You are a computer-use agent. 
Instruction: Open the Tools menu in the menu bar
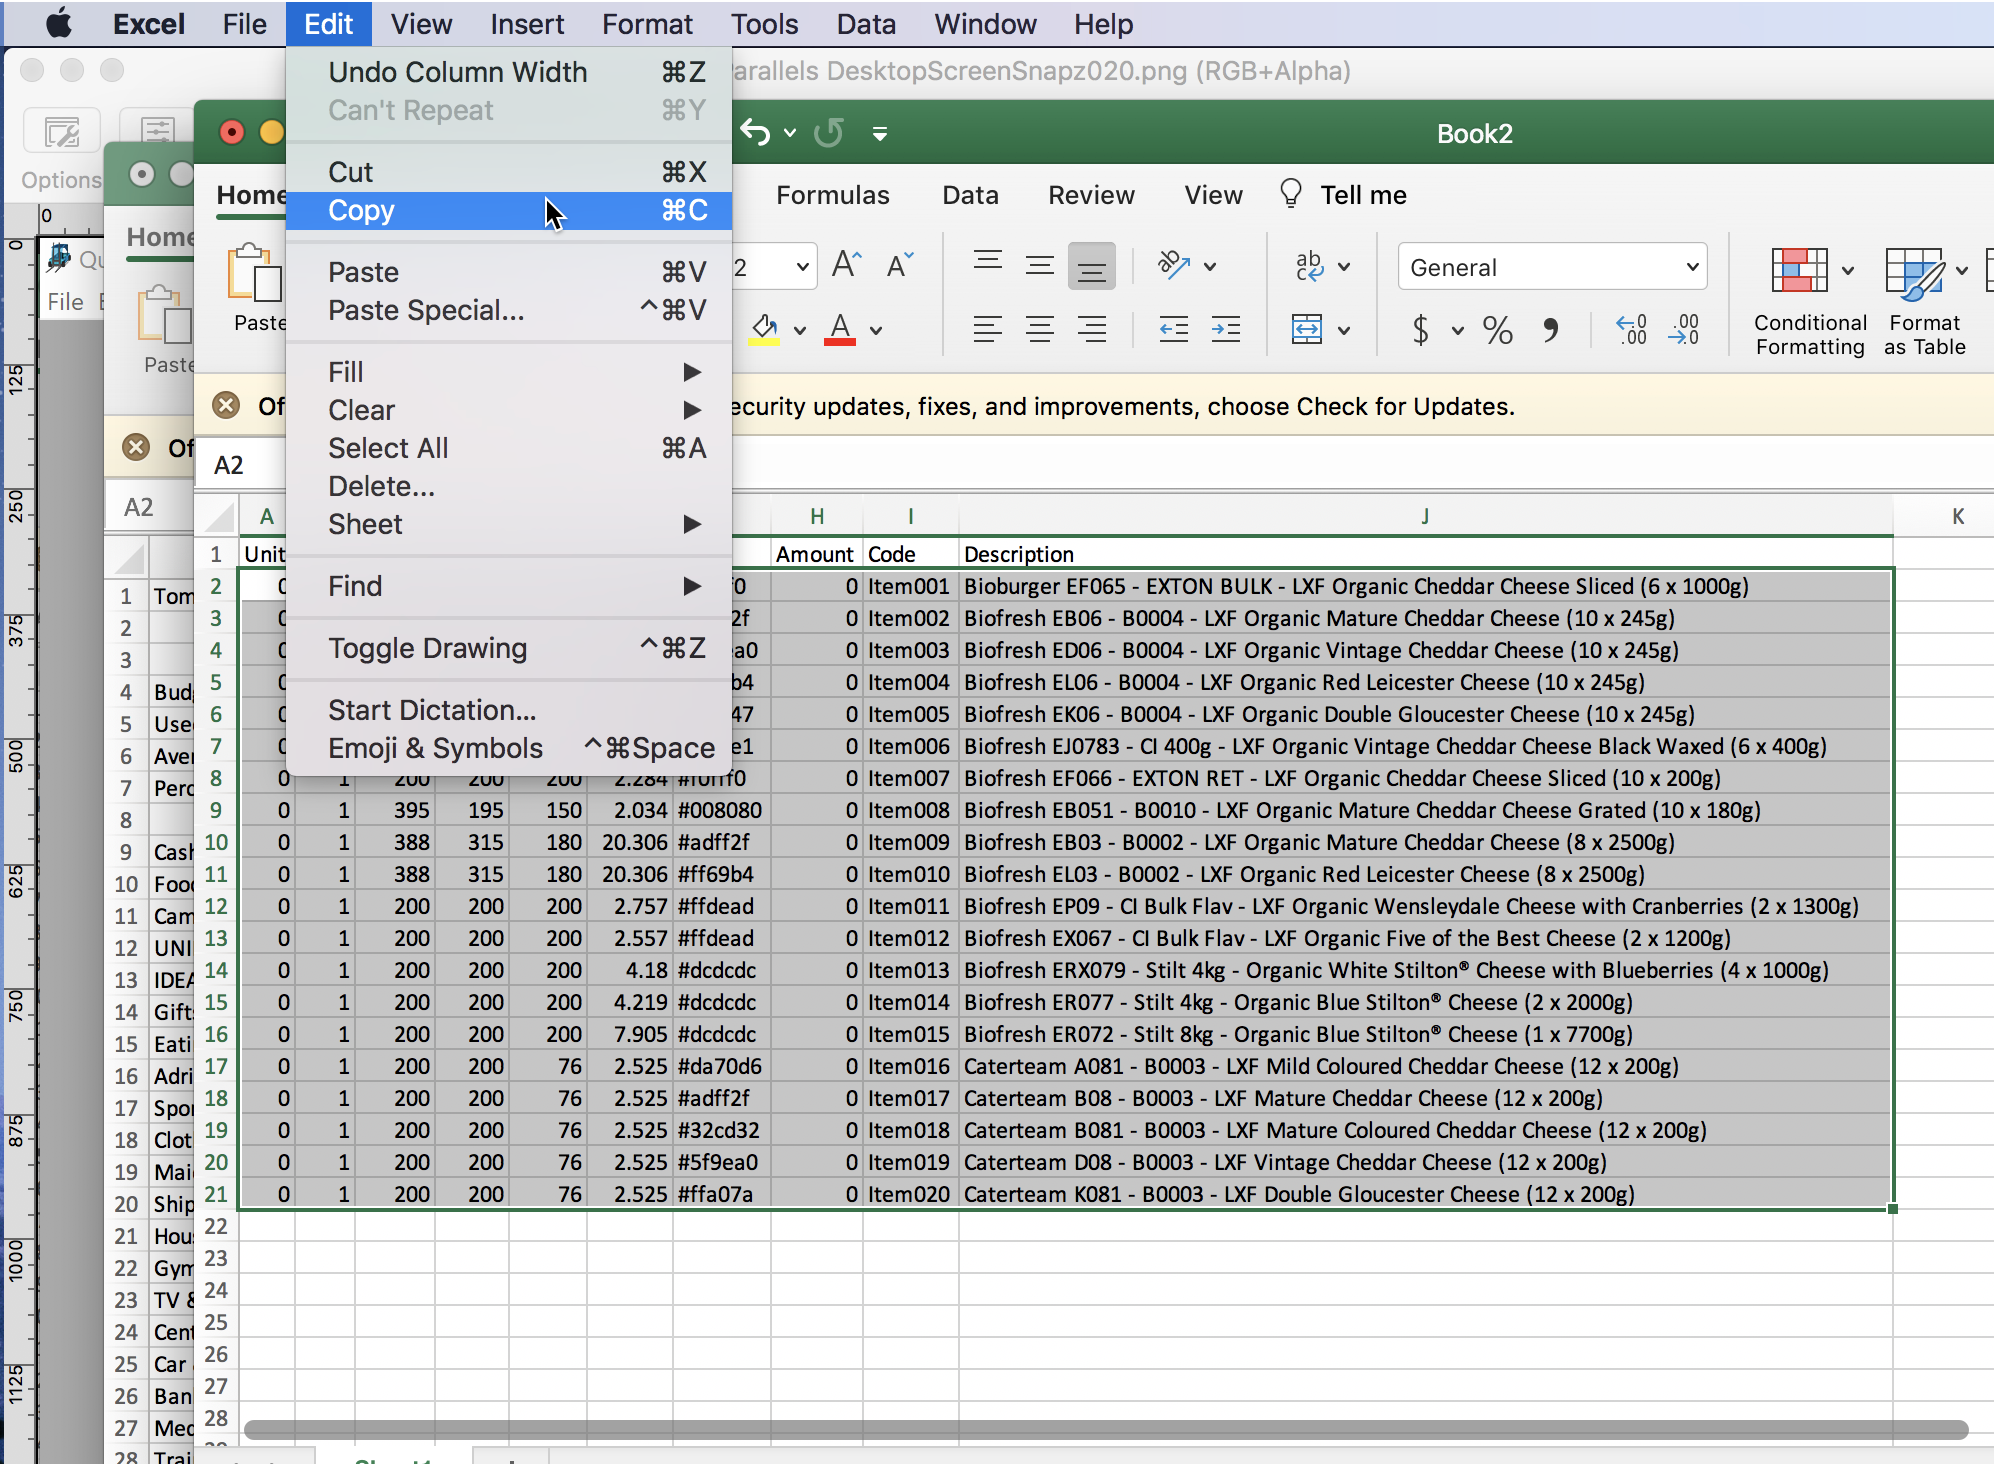click(764, 24)
